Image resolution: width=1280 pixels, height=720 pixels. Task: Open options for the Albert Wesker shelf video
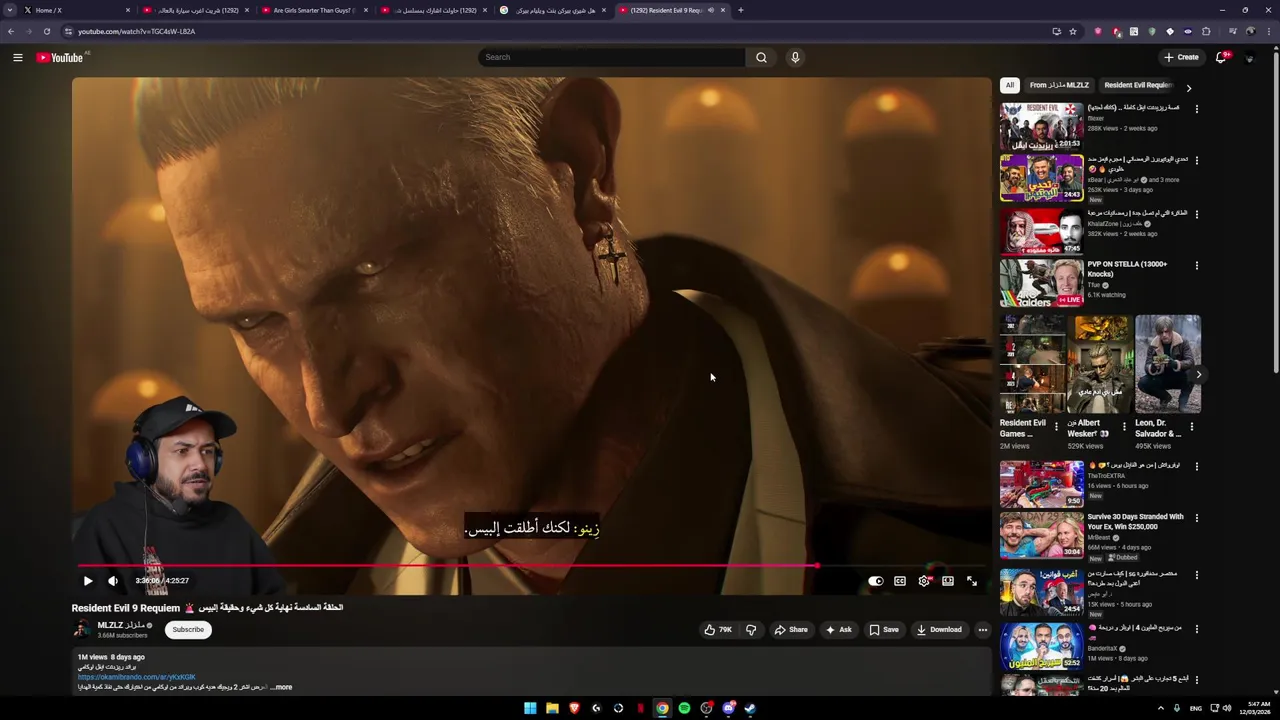(1124, 427)
